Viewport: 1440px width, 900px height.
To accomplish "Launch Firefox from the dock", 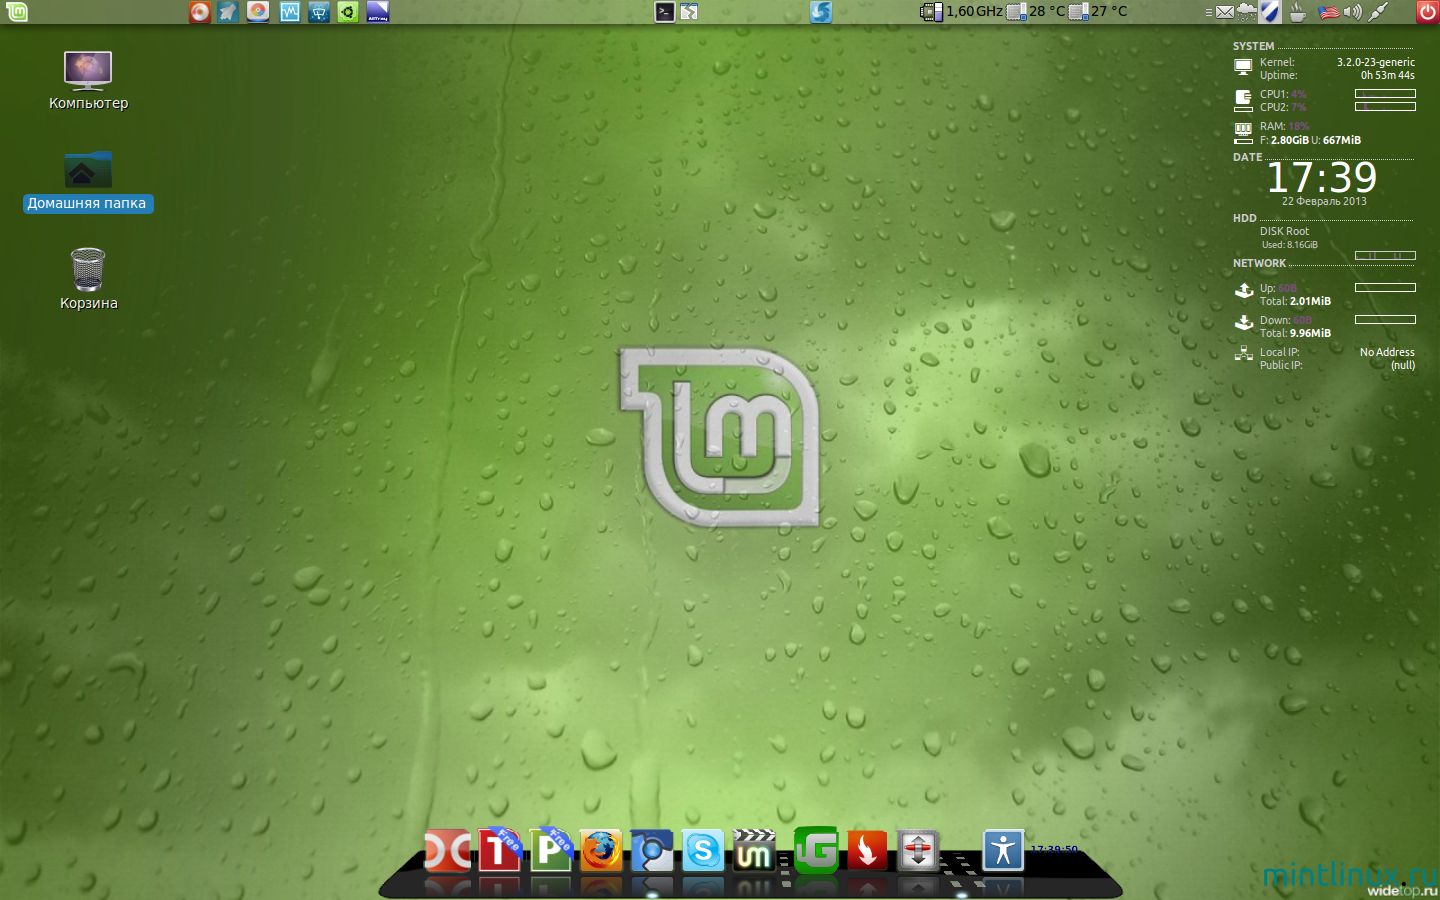I will click(x=601, y=852).
